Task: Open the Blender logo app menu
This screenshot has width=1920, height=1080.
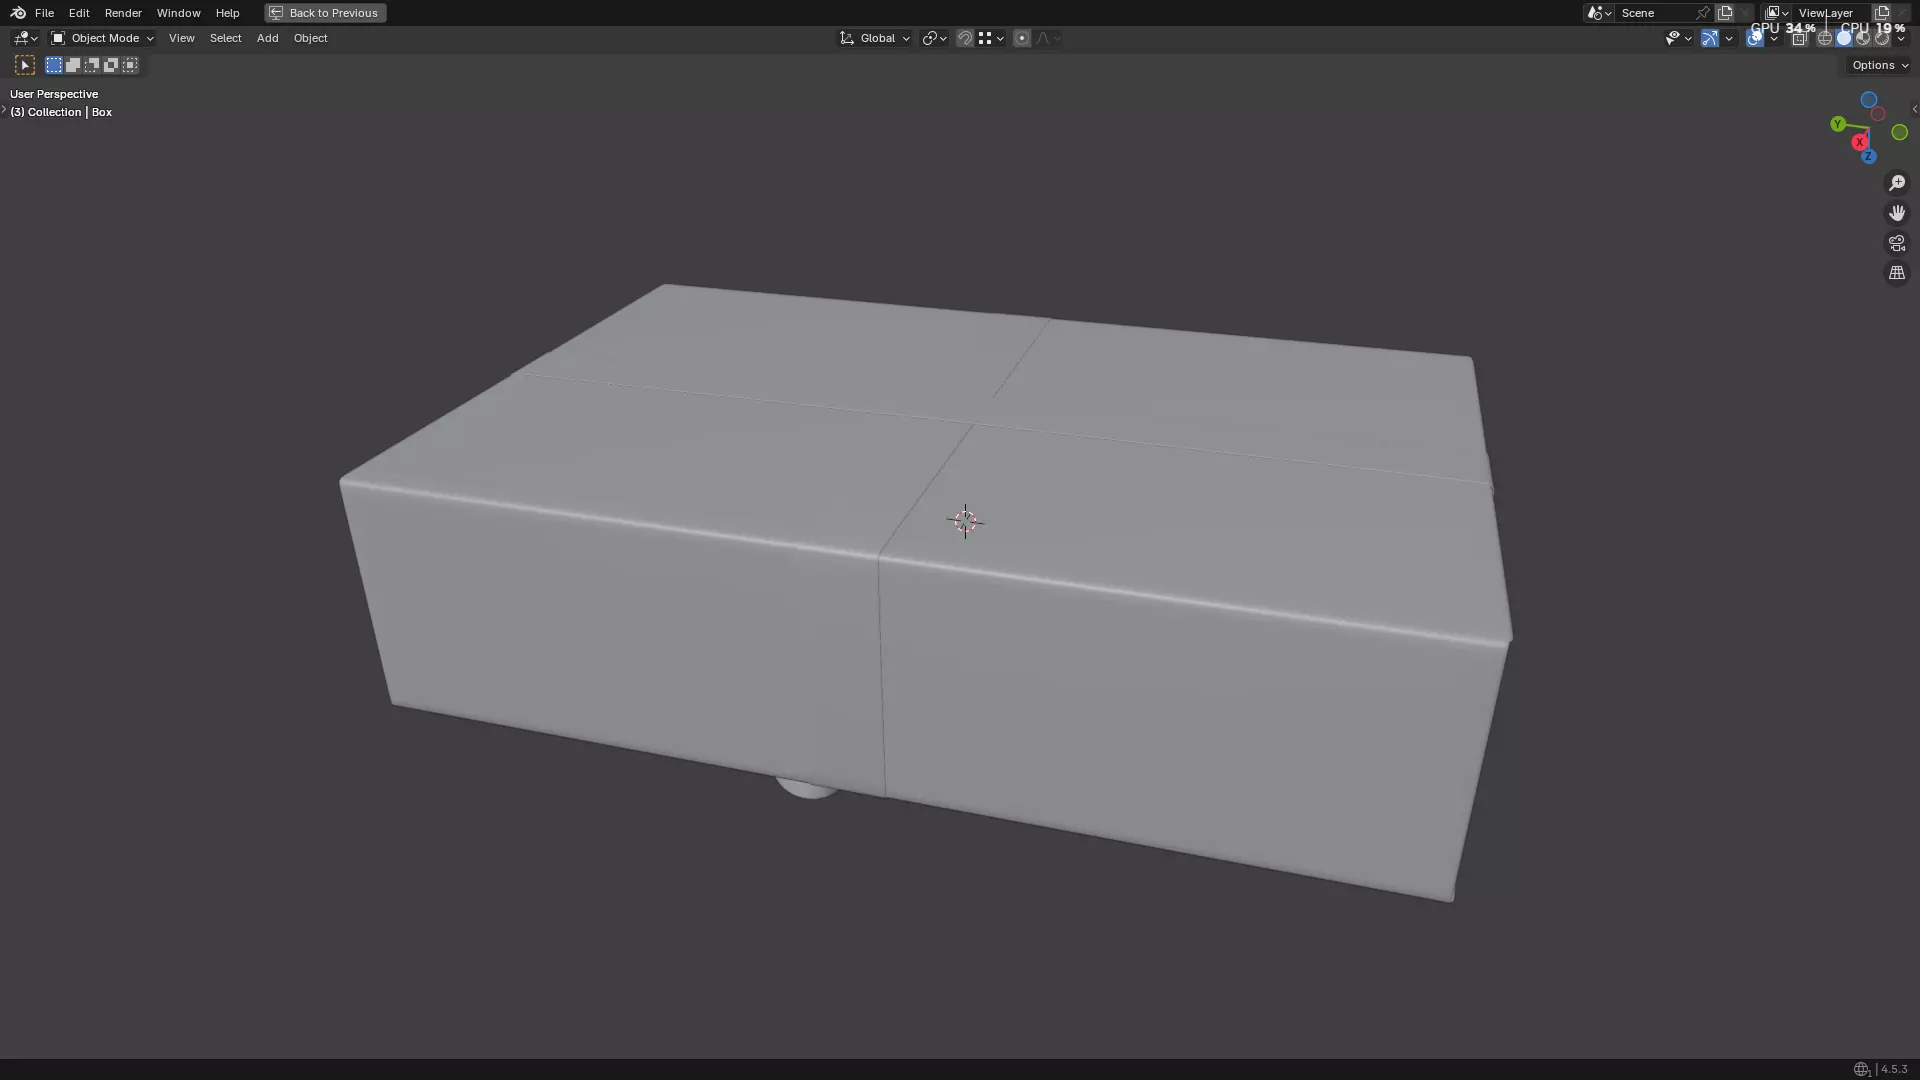Action: click(17, 13)
